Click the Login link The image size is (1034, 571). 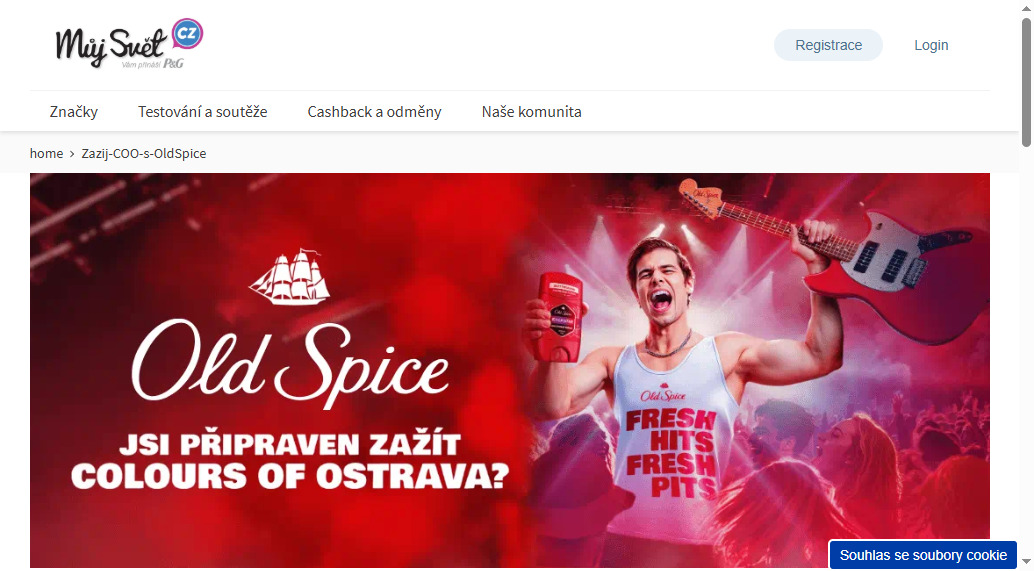click(x=931, y=45)
